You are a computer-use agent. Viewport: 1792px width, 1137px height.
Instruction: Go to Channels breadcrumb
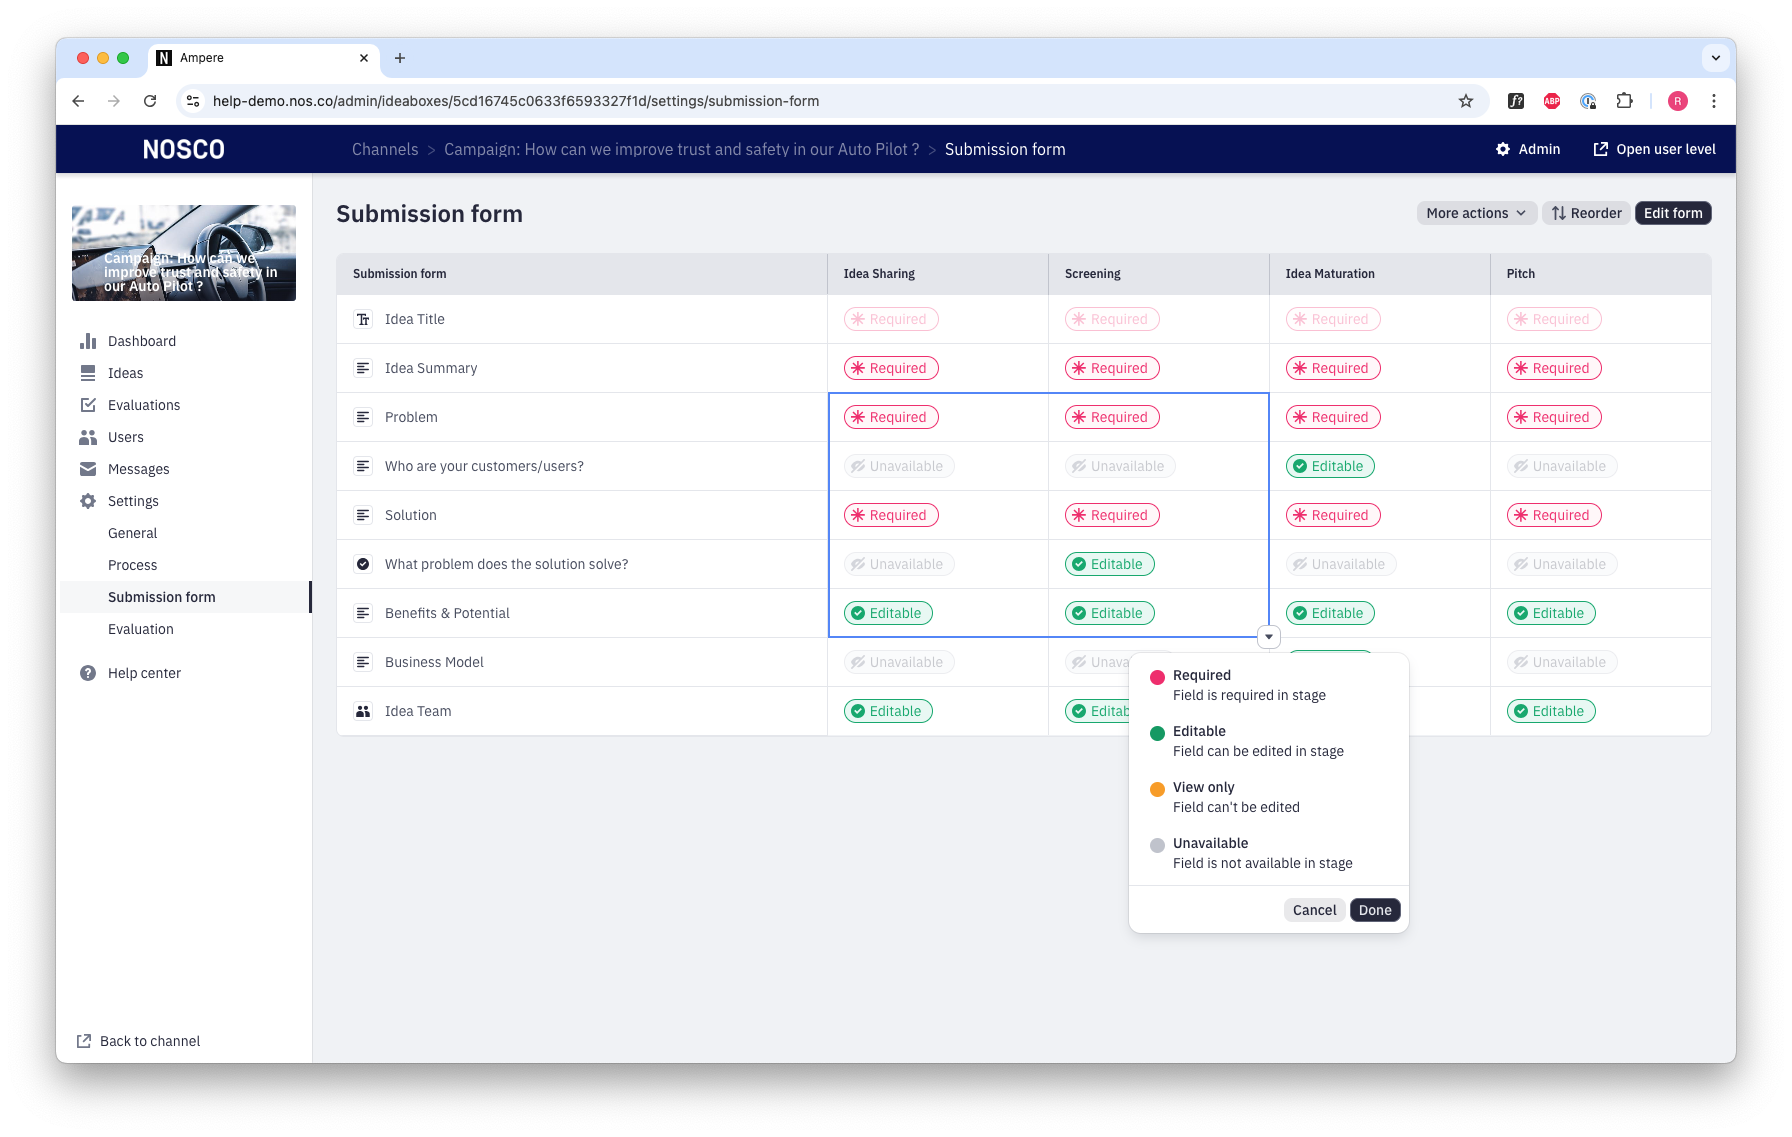(385, 149)
